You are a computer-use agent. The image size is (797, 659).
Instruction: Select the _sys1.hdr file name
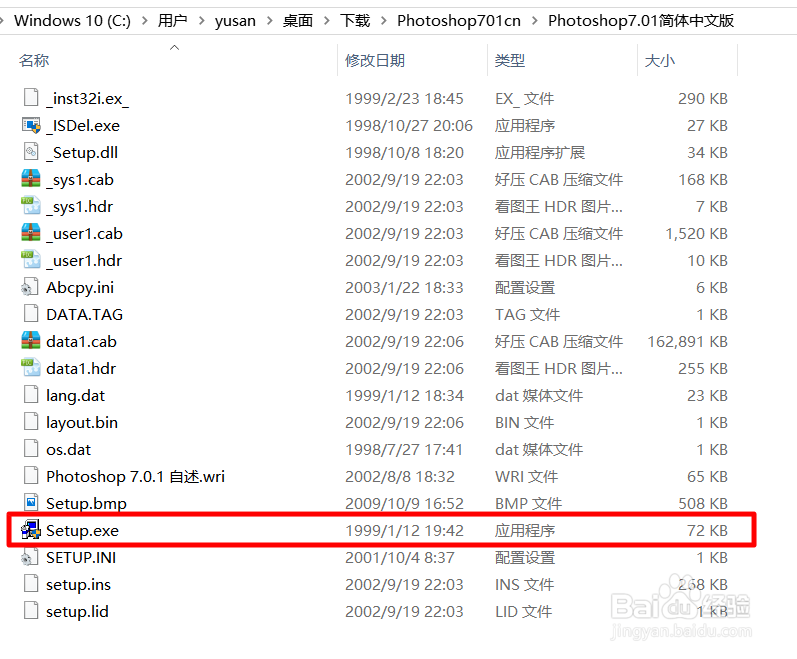(x=79, y=206)
